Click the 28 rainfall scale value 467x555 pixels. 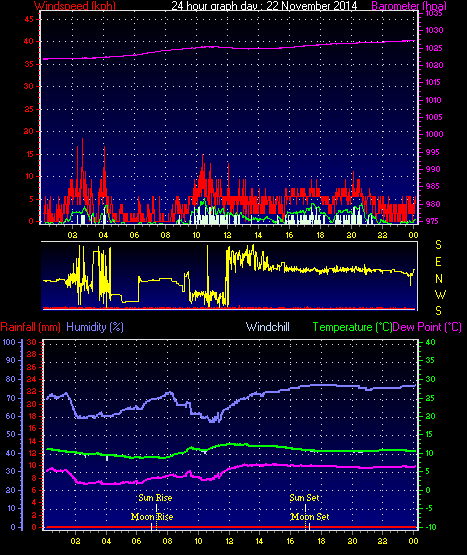(32, 354)
